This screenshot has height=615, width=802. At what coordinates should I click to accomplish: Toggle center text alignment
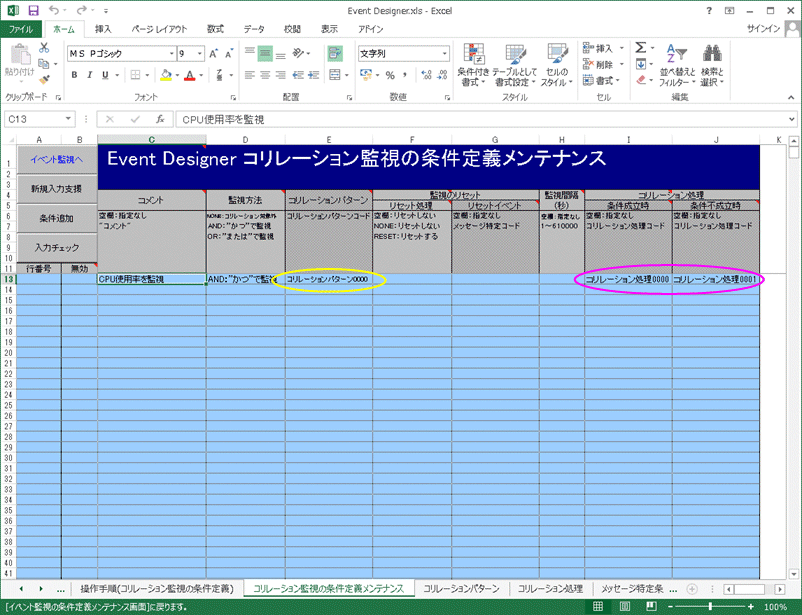tap(265, 75)
